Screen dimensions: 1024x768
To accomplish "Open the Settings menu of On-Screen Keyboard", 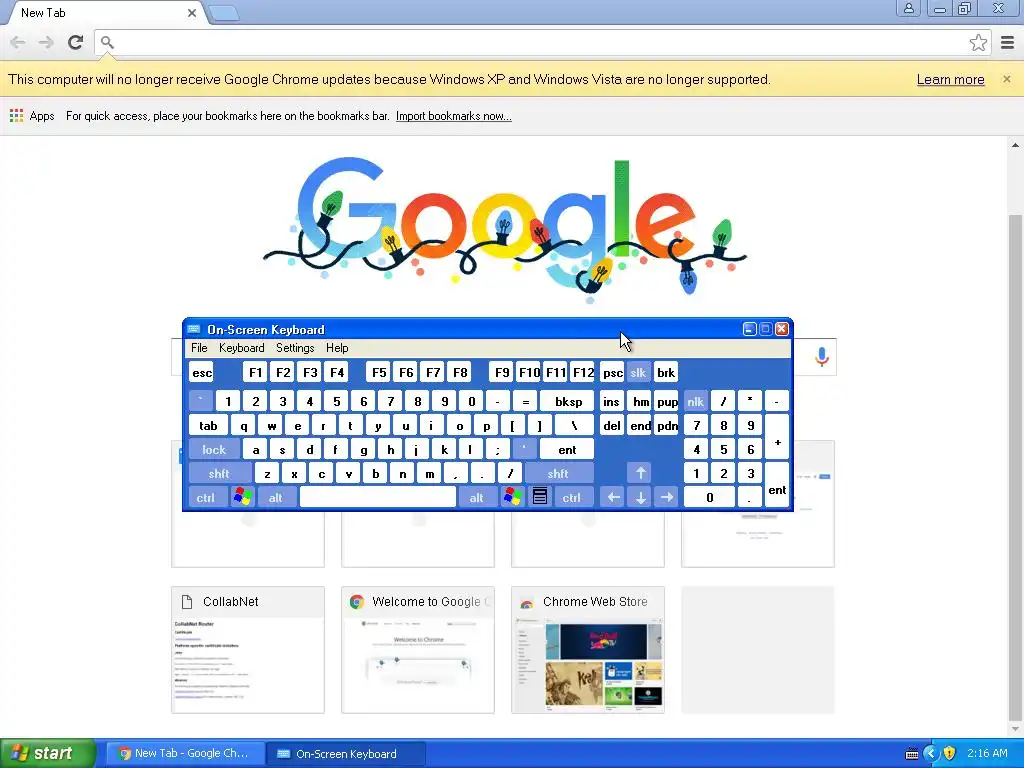I will [295, 348].
